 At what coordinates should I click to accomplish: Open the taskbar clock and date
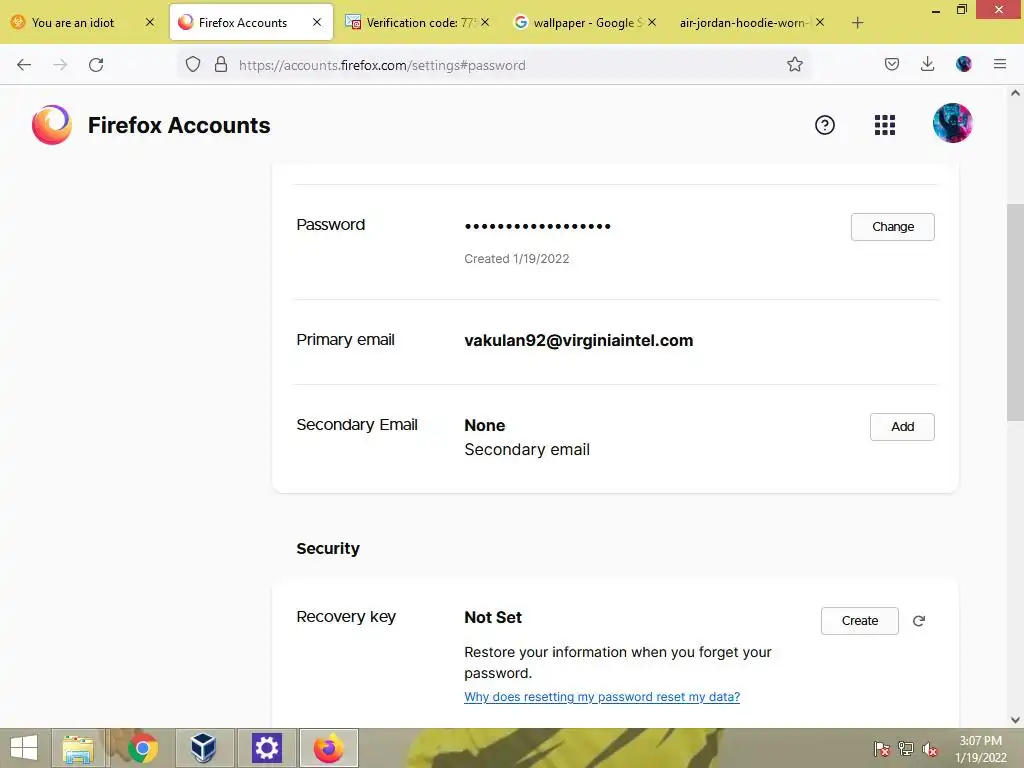pos(981,749)
